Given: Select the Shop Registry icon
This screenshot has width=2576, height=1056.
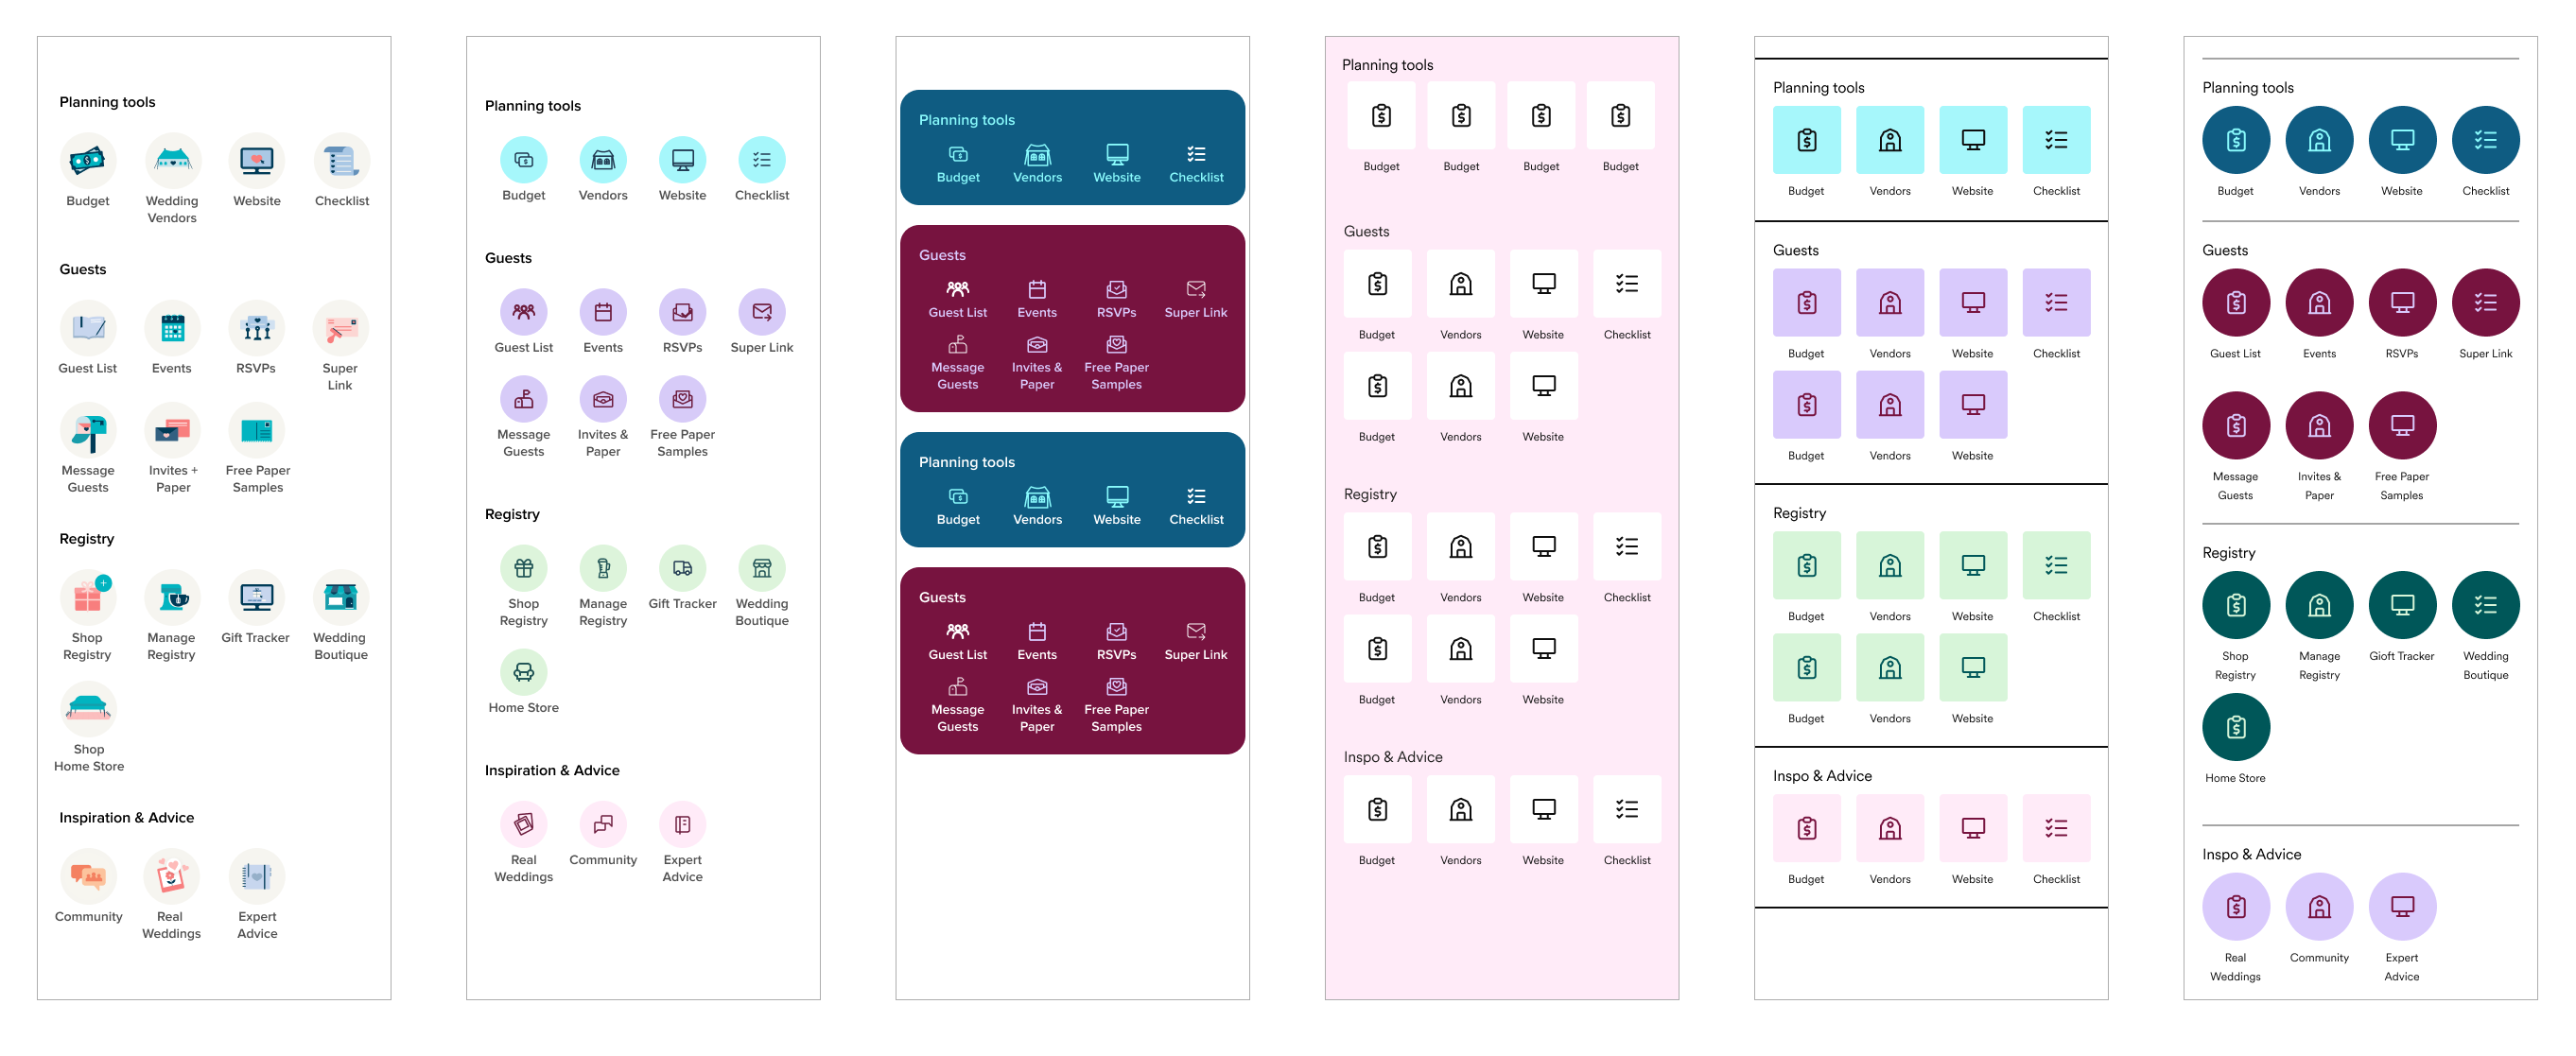Looking at the screenshot, I should pos(89,597).
